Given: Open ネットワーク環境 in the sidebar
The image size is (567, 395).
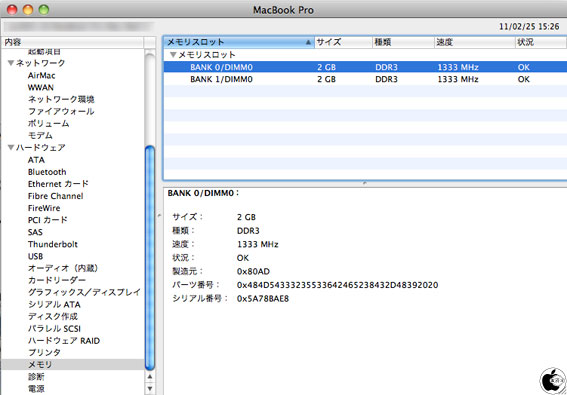Looking at the screenshot, I should [61, 99].
